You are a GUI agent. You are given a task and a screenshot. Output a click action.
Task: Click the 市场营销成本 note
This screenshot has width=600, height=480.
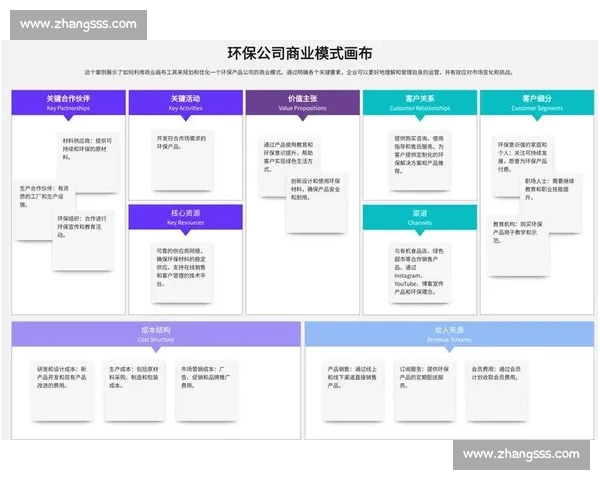206,391
